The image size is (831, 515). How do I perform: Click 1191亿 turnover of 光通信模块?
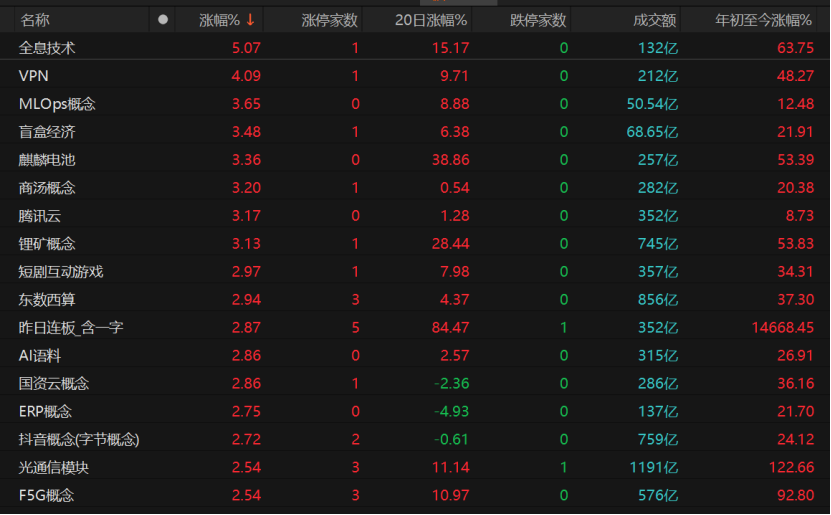[x=653, y=467]
